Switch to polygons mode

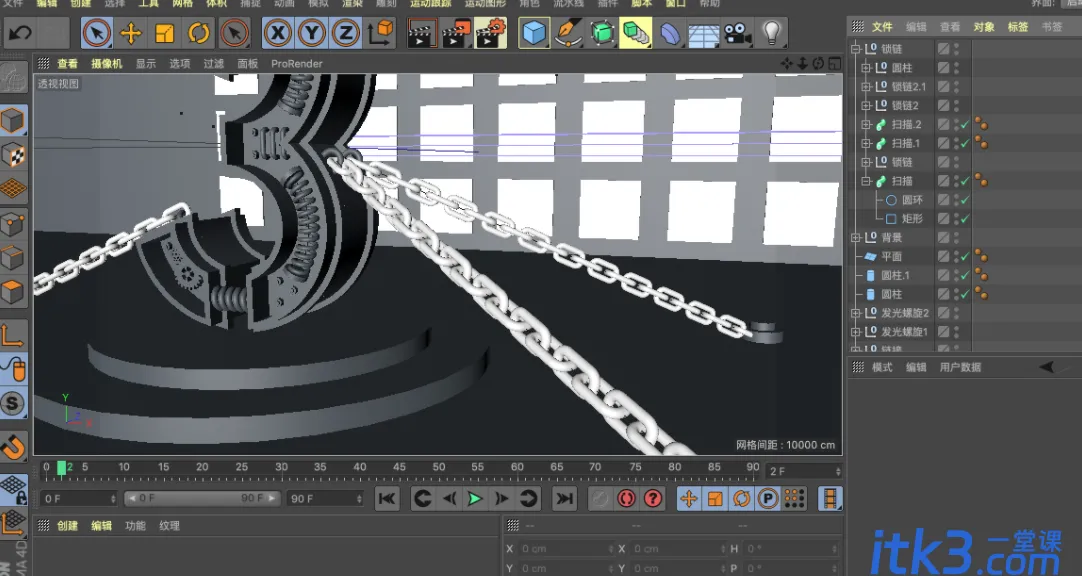(13, 292)
